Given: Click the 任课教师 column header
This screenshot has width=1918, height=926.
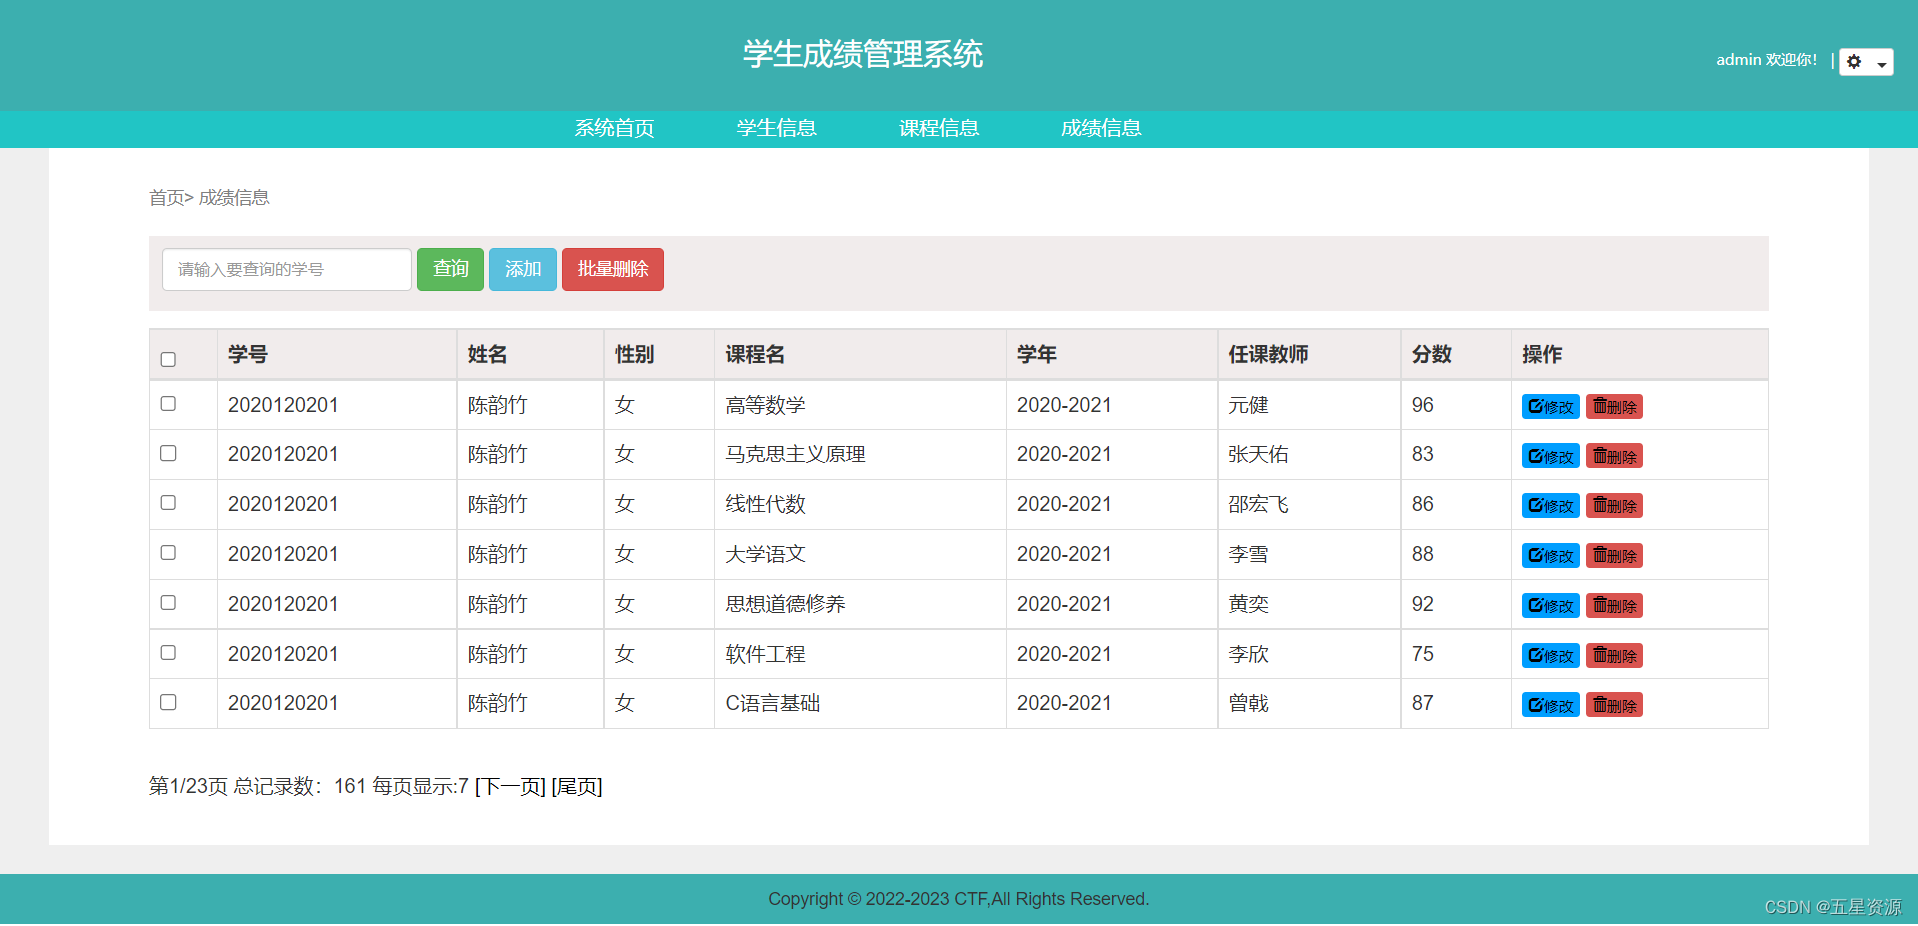Looking at the screenshot, I should pyautogui.click(x=1268, y=355).
